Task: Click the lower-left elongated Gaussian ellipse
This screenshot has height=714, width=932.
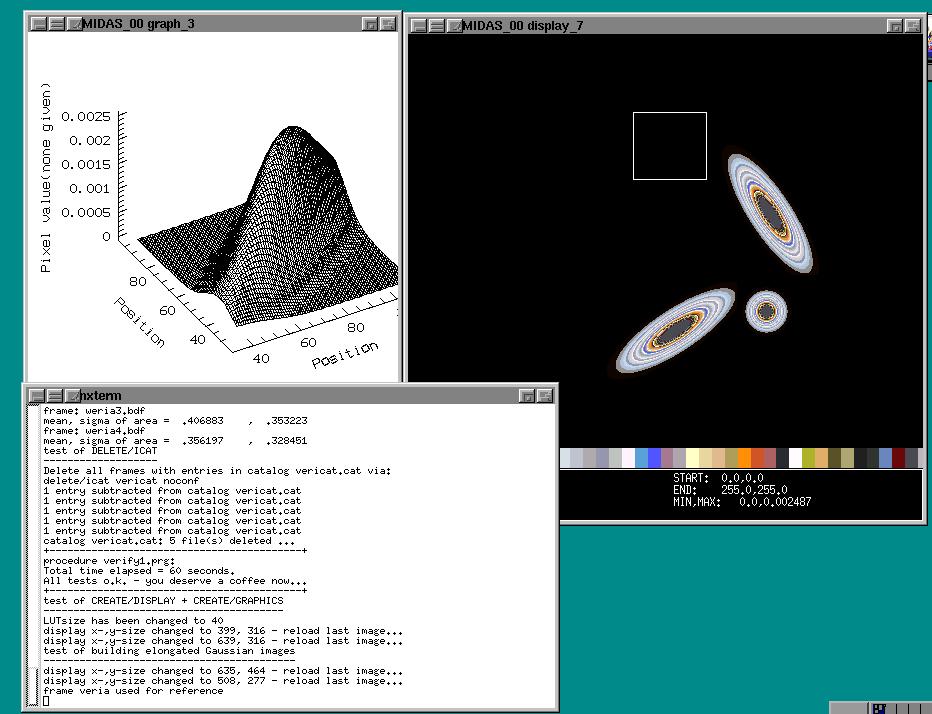Action: [x=674, y=330]
